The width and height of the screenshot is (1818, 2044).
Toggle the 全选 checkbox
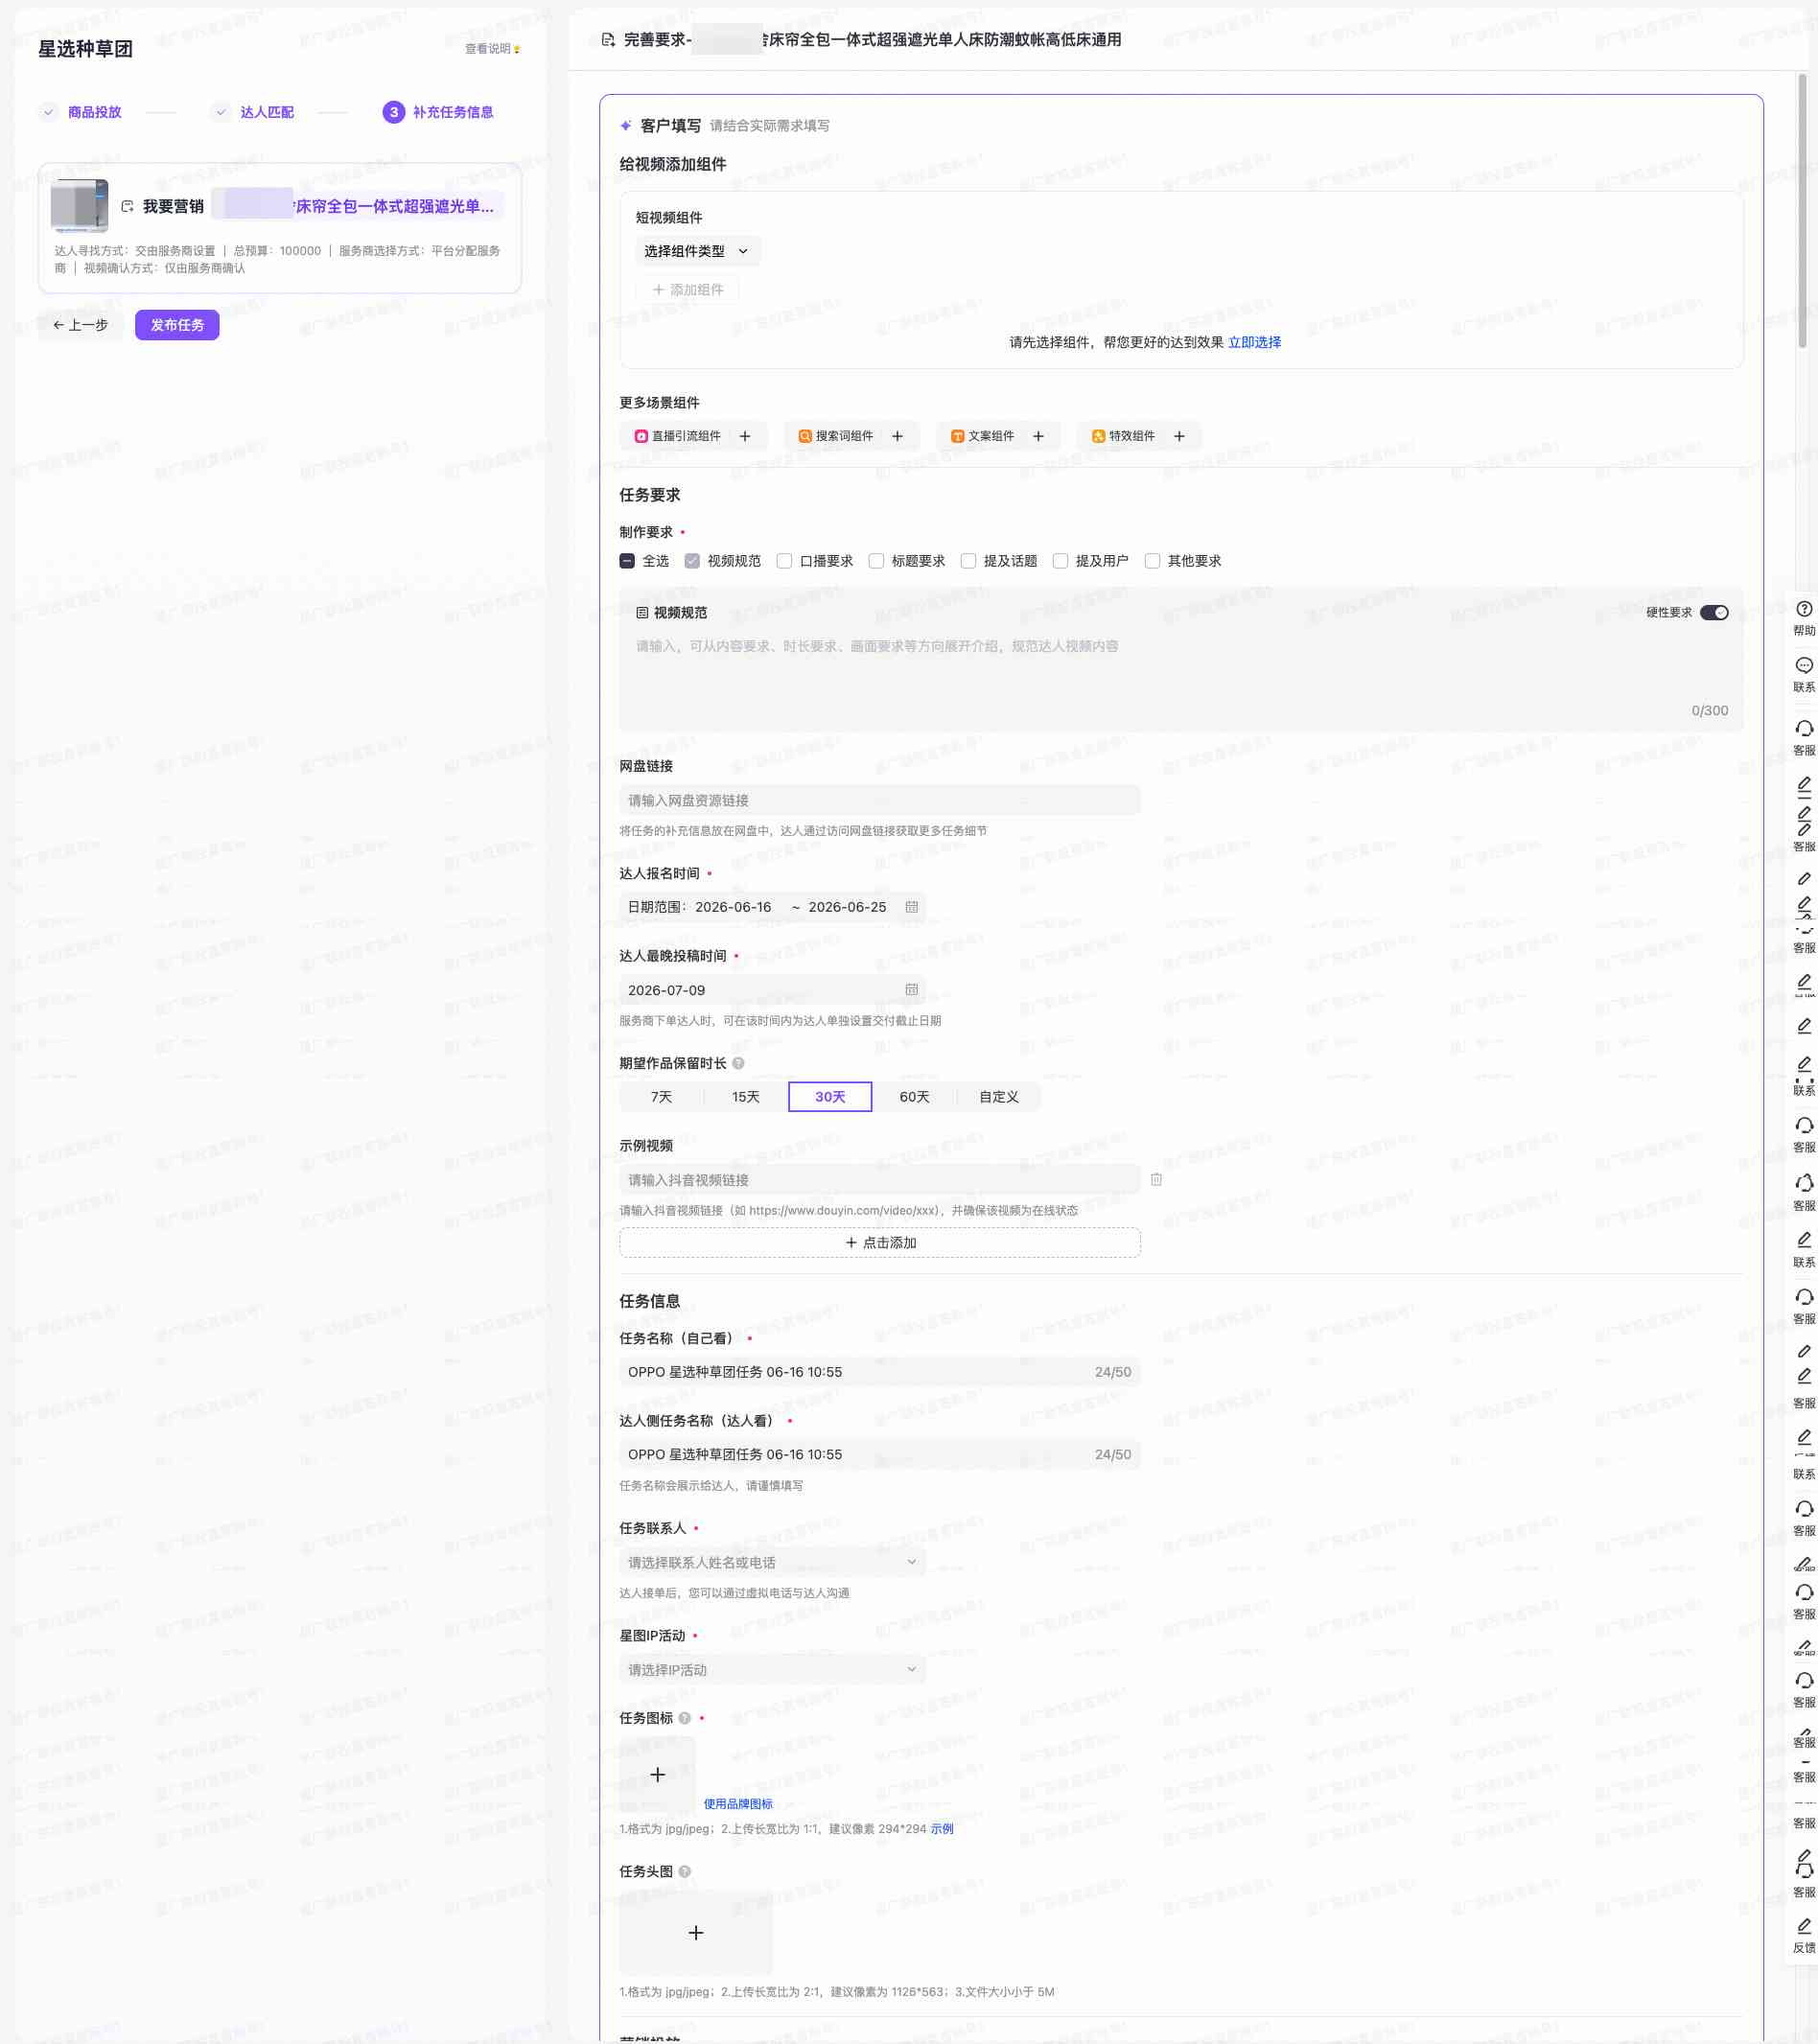(x=627, y=561)
